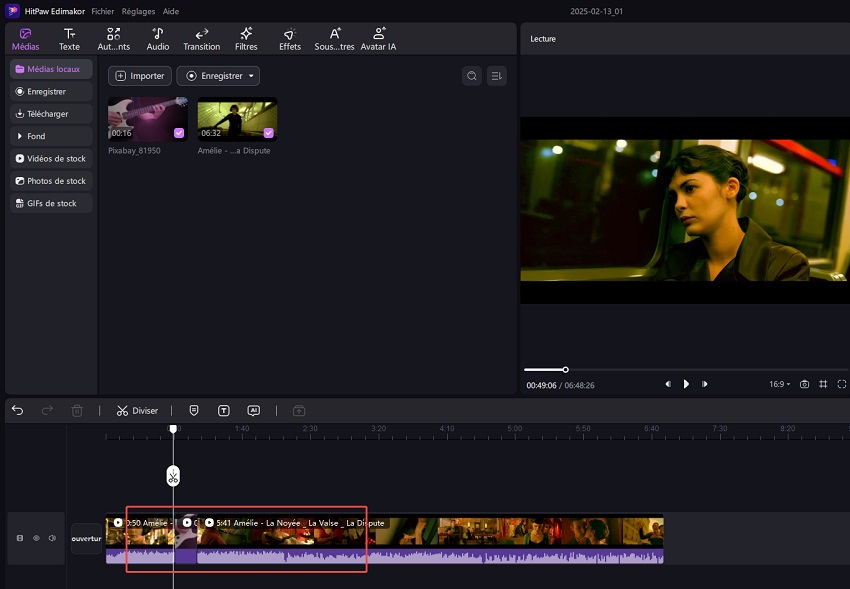
Task: Click the HitPaw Edimakor logo icon
Action: click(x=12, y=11)
